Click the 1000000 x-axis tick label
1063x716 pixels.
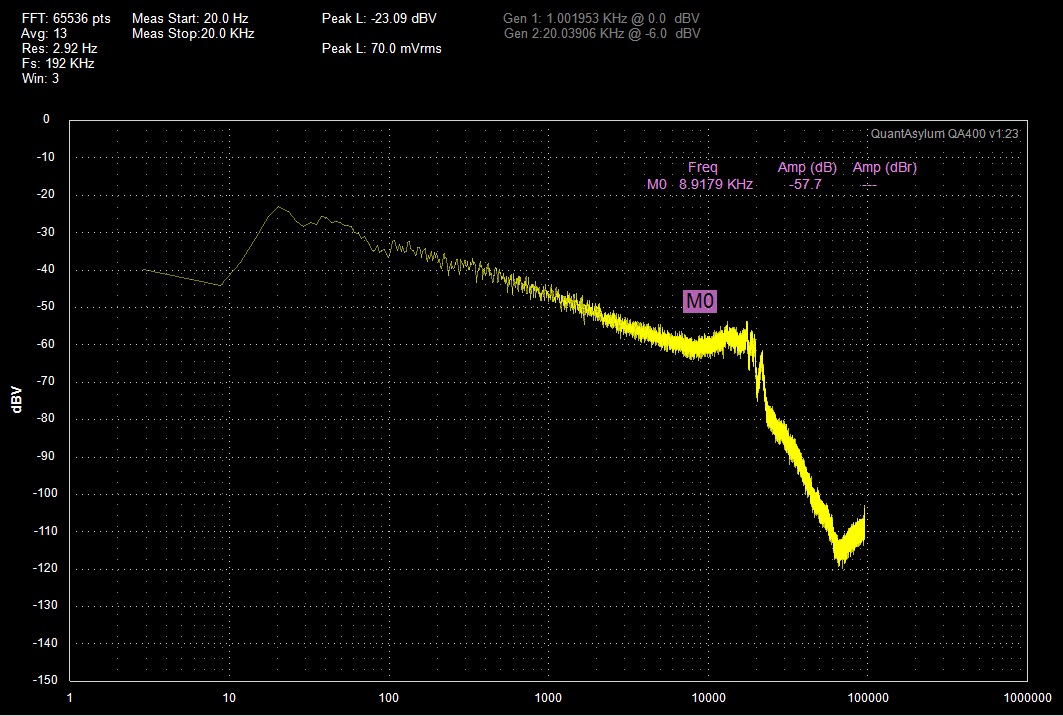tap(1026, 698)
